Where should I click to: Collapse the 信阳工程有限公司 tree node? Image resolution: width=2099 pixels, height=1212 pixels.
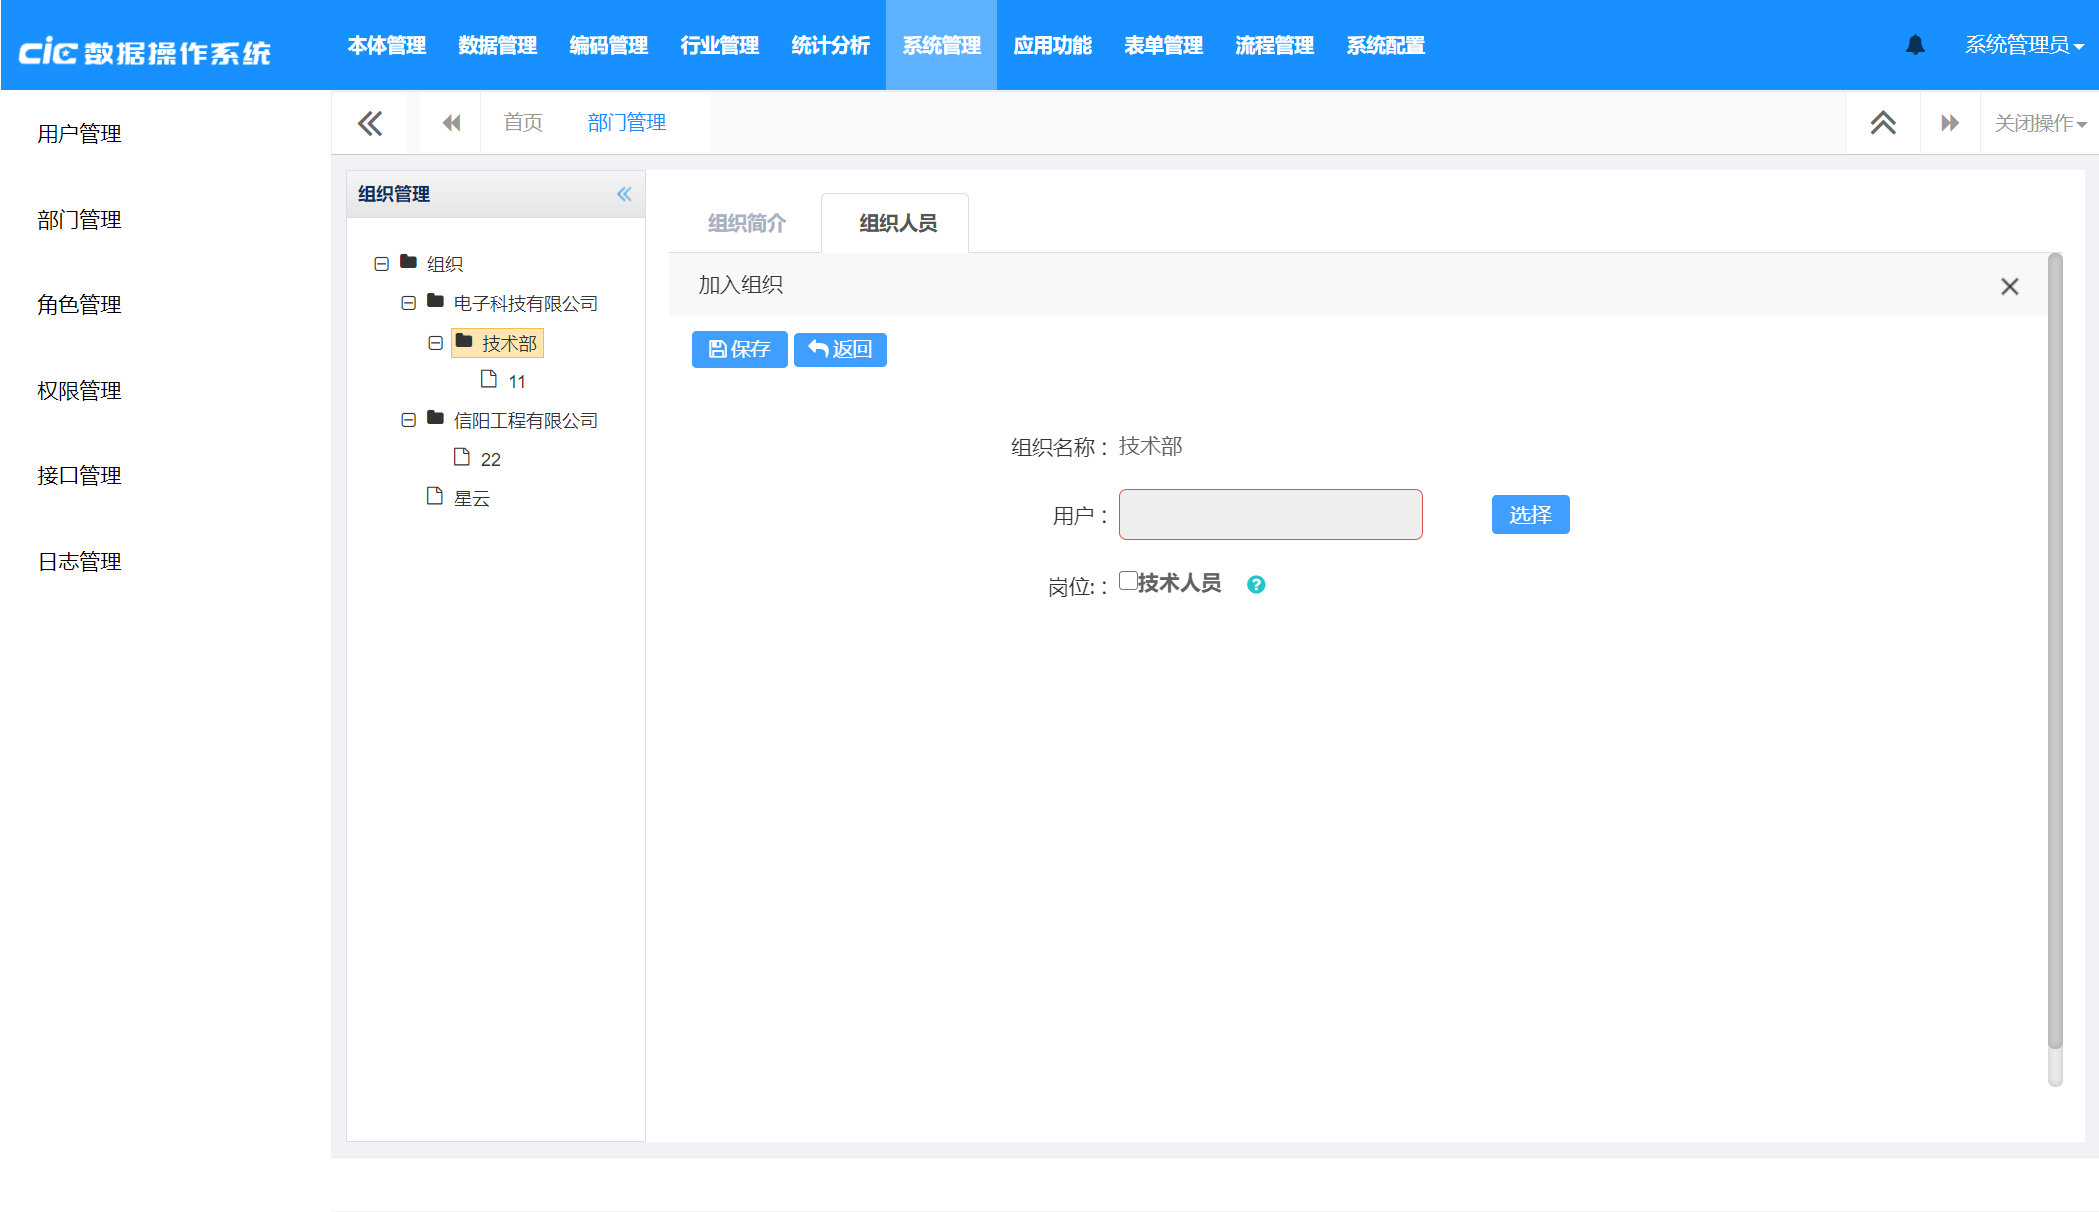(x=408, y=420)
